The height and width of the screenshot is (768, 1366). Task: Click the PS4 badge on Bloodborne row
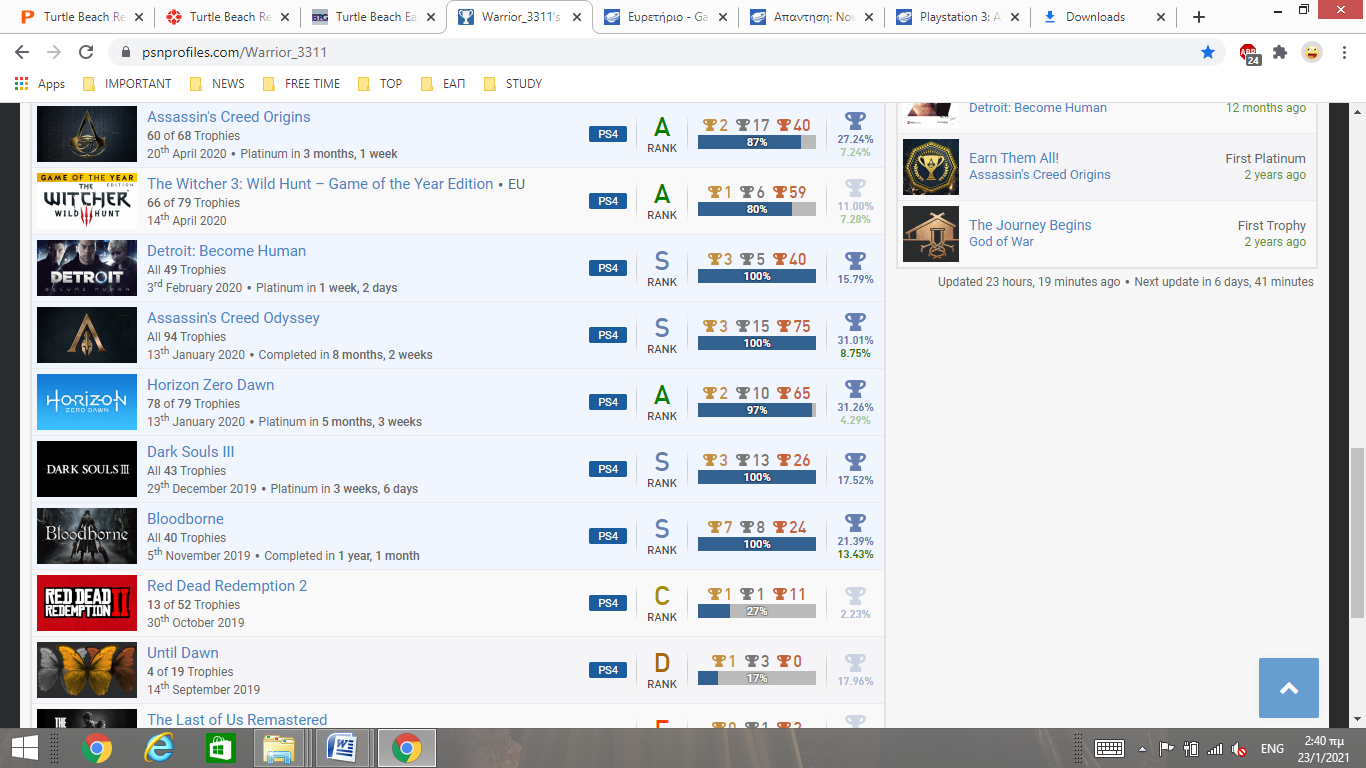608,536
